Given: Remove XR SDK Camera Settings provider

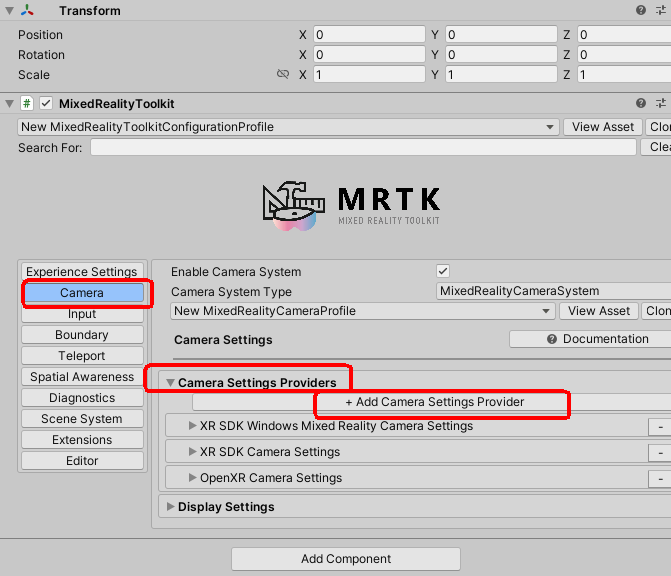Looking at the screenshot, I should [x=660, y=452].
